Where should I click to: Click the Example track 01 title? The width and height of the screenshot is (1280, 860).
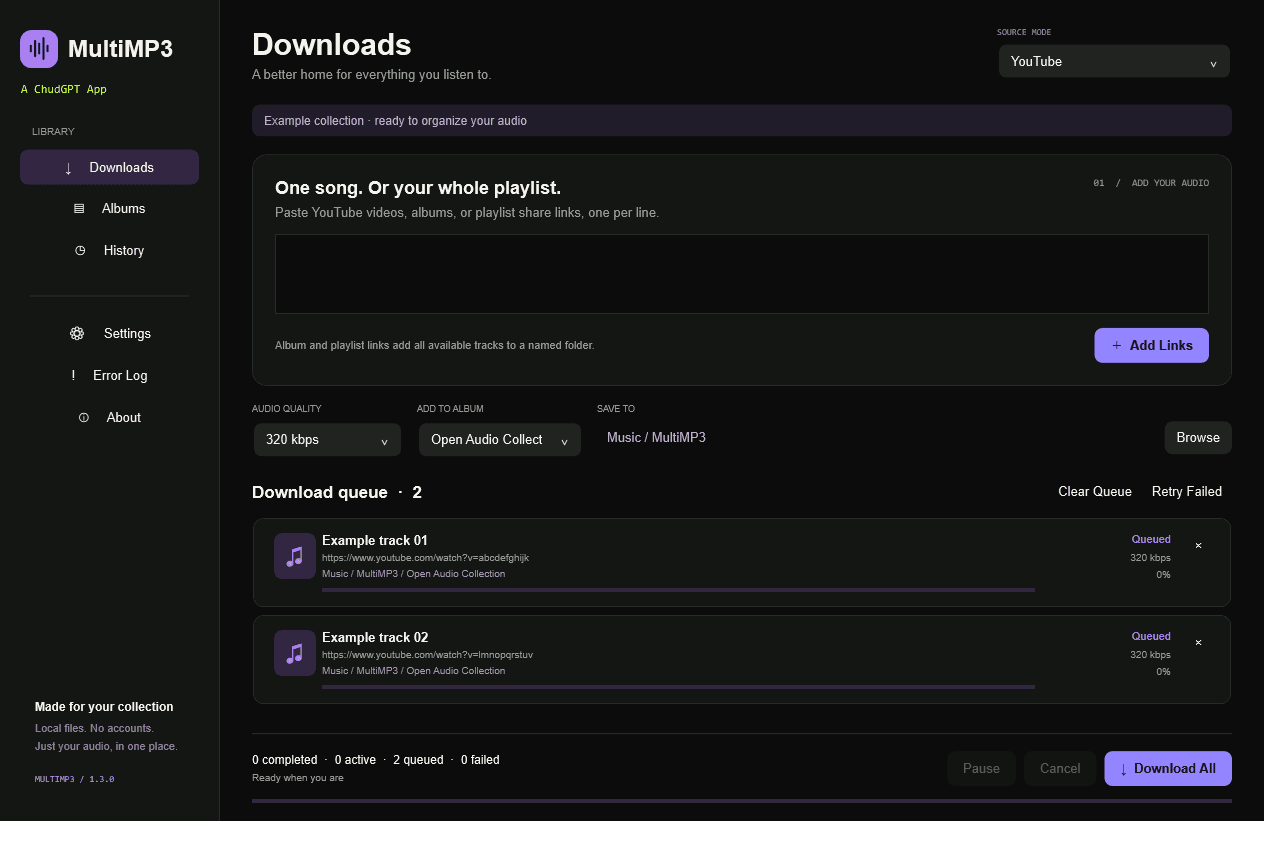coord(375,541)
